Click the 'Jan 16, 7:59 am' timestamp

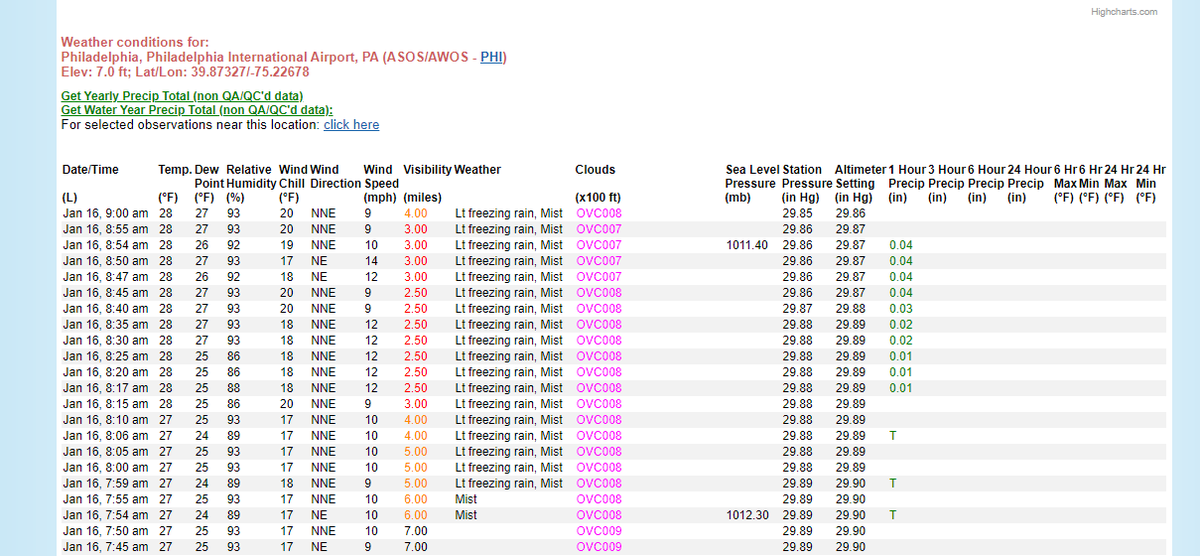click(x=105, y=483)
